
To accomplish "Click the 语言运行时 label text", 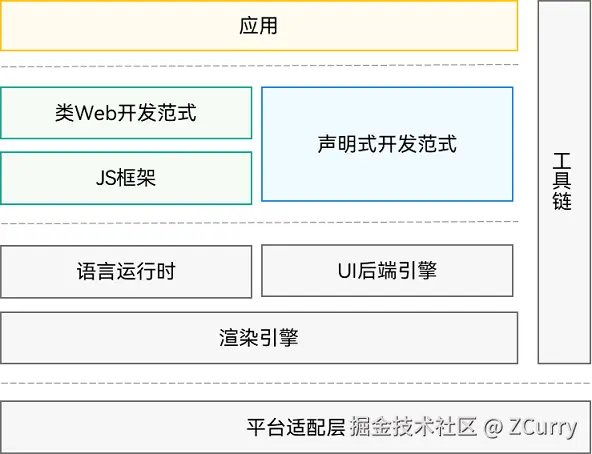I will 126,271.
